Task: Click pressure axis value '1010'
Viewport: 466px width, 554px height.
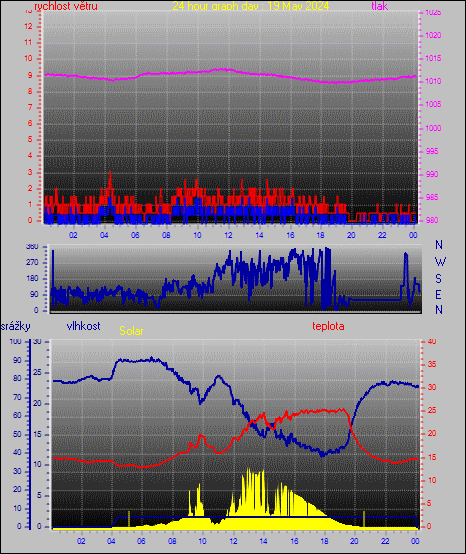Action: (x=433, y=81)
